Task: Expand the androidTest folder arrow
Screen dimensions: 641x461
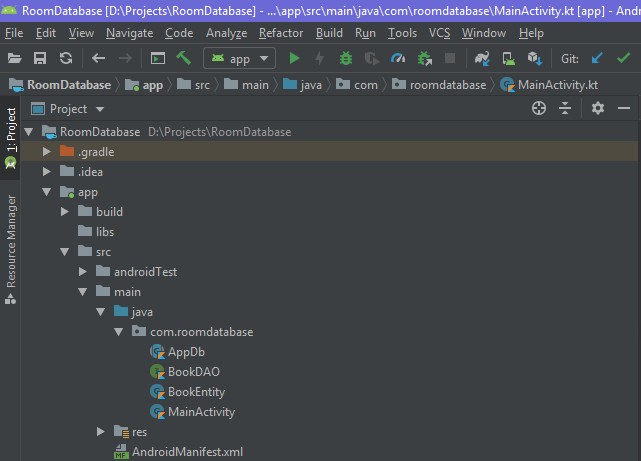Action: pyautogui.click(x=83, y=272)
